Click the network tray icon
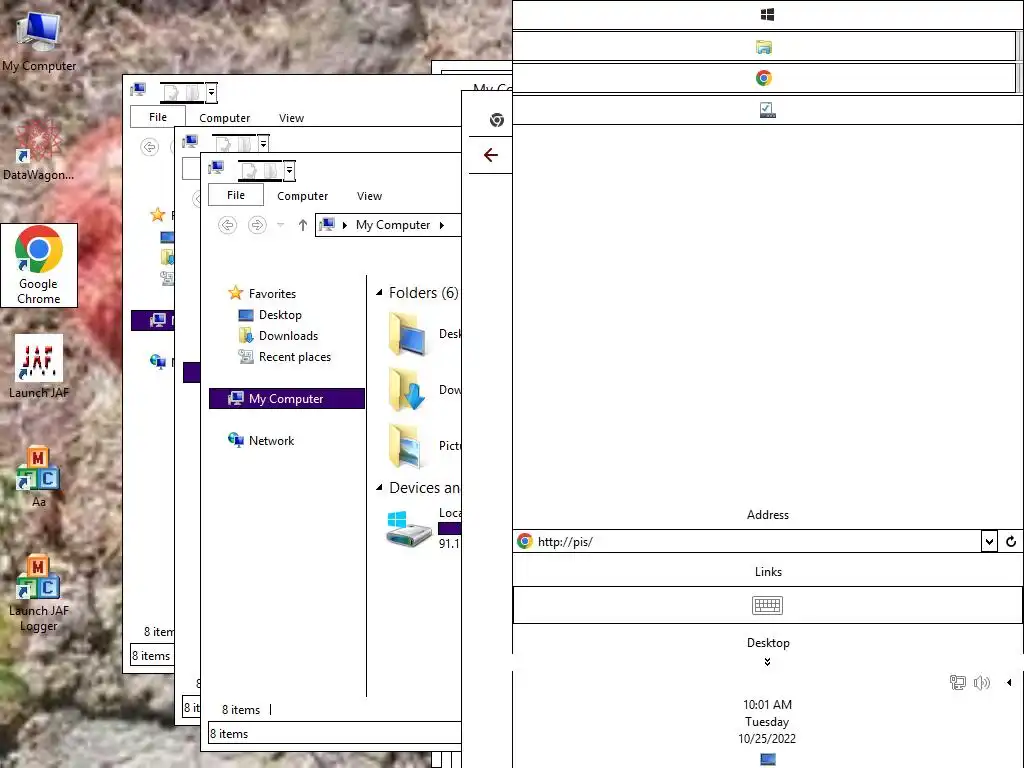The image size is (1024, 768). click(957, 682)
